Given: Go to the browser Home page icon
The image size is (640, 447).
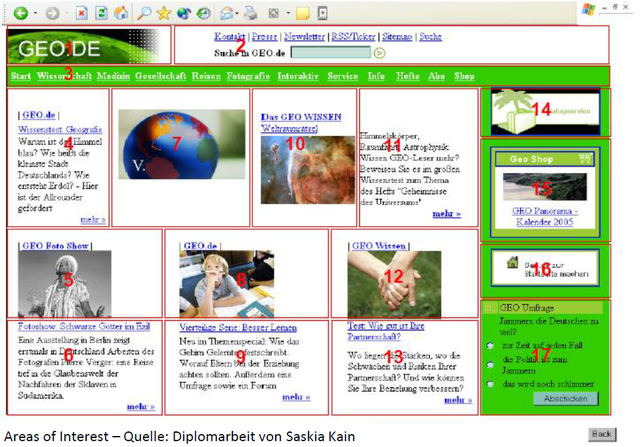Looking at the screenshot, I should coord(121,13).
